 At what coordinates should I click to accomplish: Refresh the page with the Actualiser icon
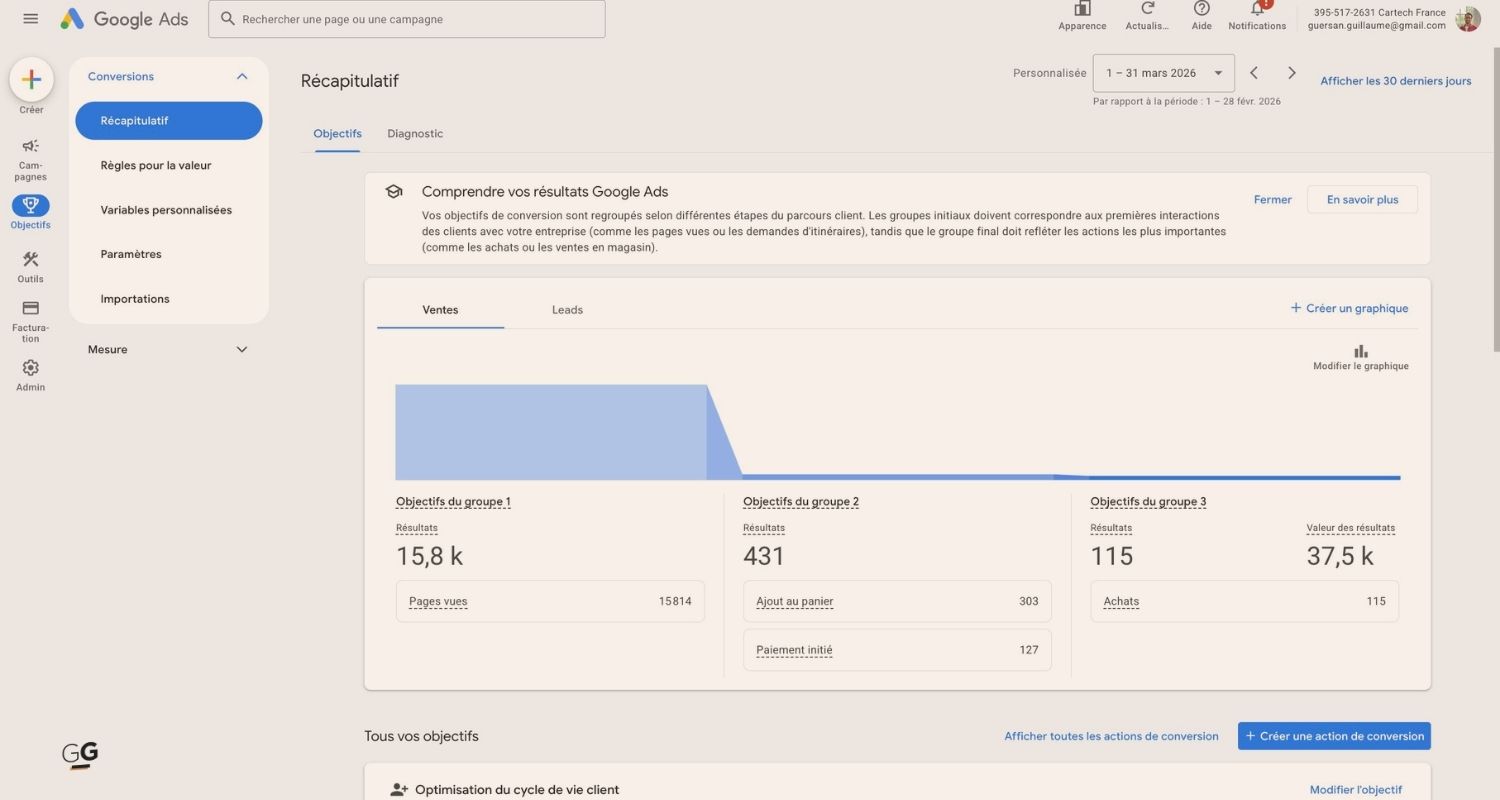click(x=1146, y=12)
